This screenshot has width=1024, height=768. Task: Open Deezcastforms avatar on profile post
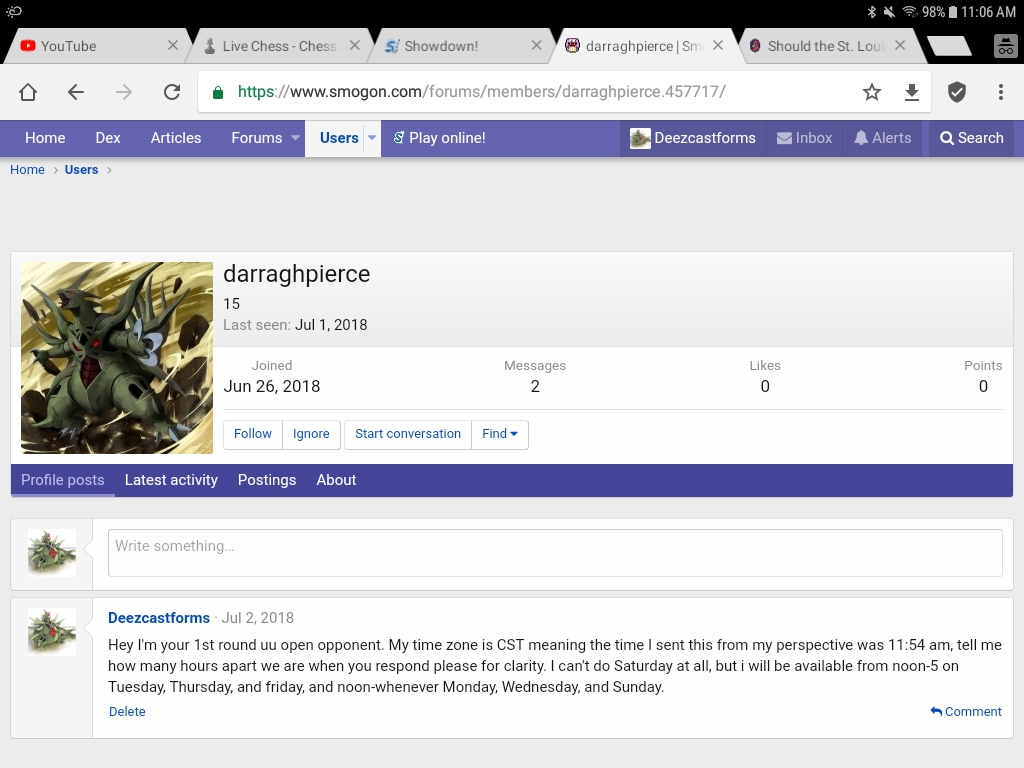[x=52, y=632]
